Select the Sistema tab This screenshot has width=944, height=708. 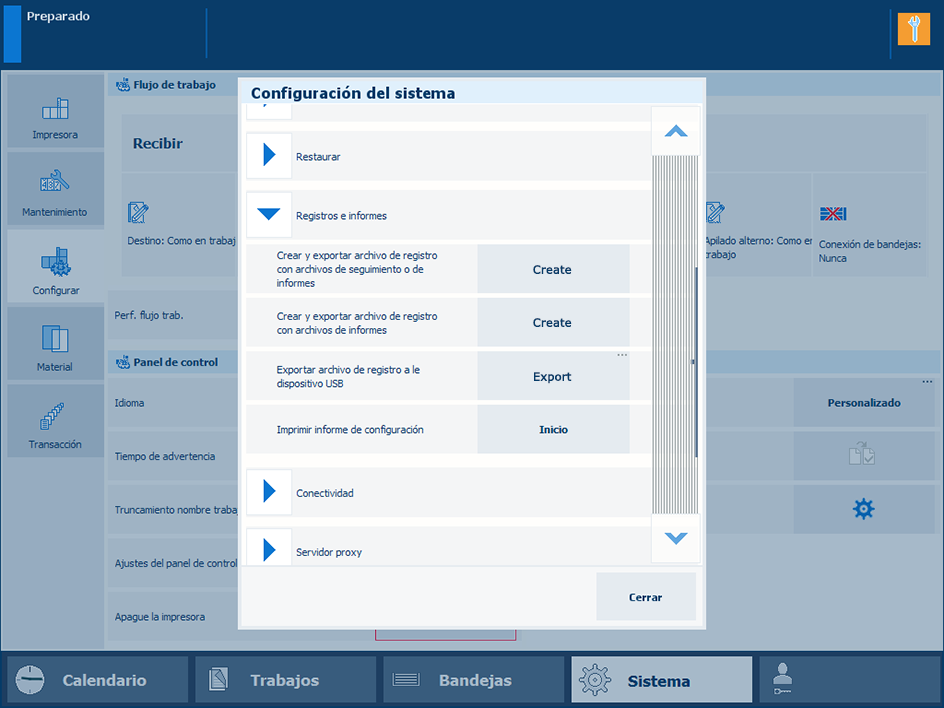pos(662,679)
